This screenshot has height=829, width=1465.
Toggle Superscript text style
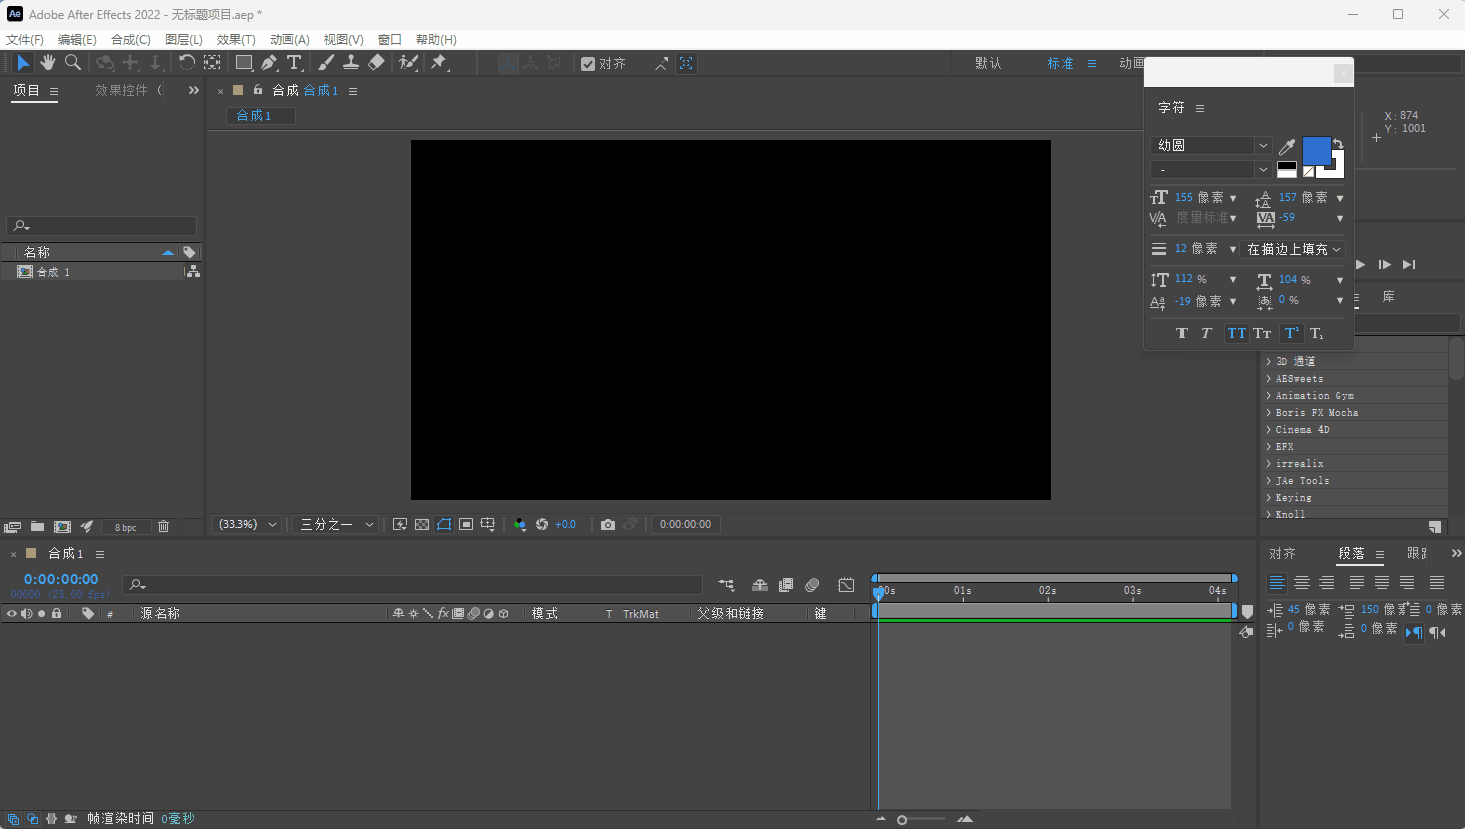pyautogui.click(x=1291, y=333)
